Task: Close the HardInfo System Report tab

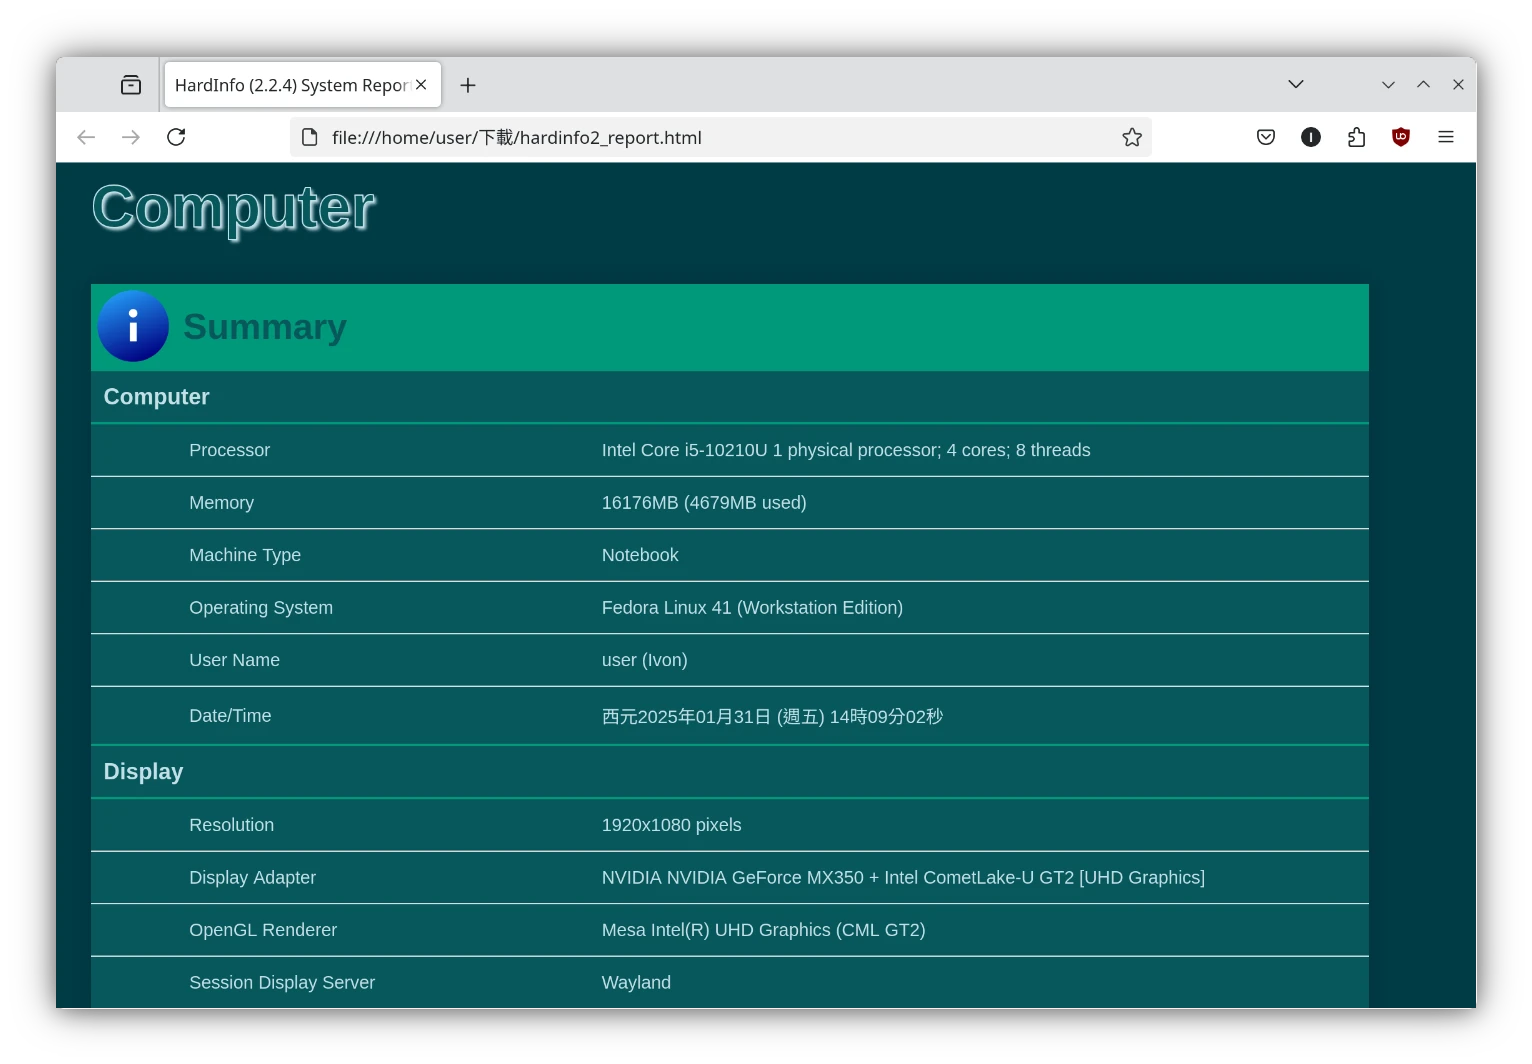Action: (421, 85)
